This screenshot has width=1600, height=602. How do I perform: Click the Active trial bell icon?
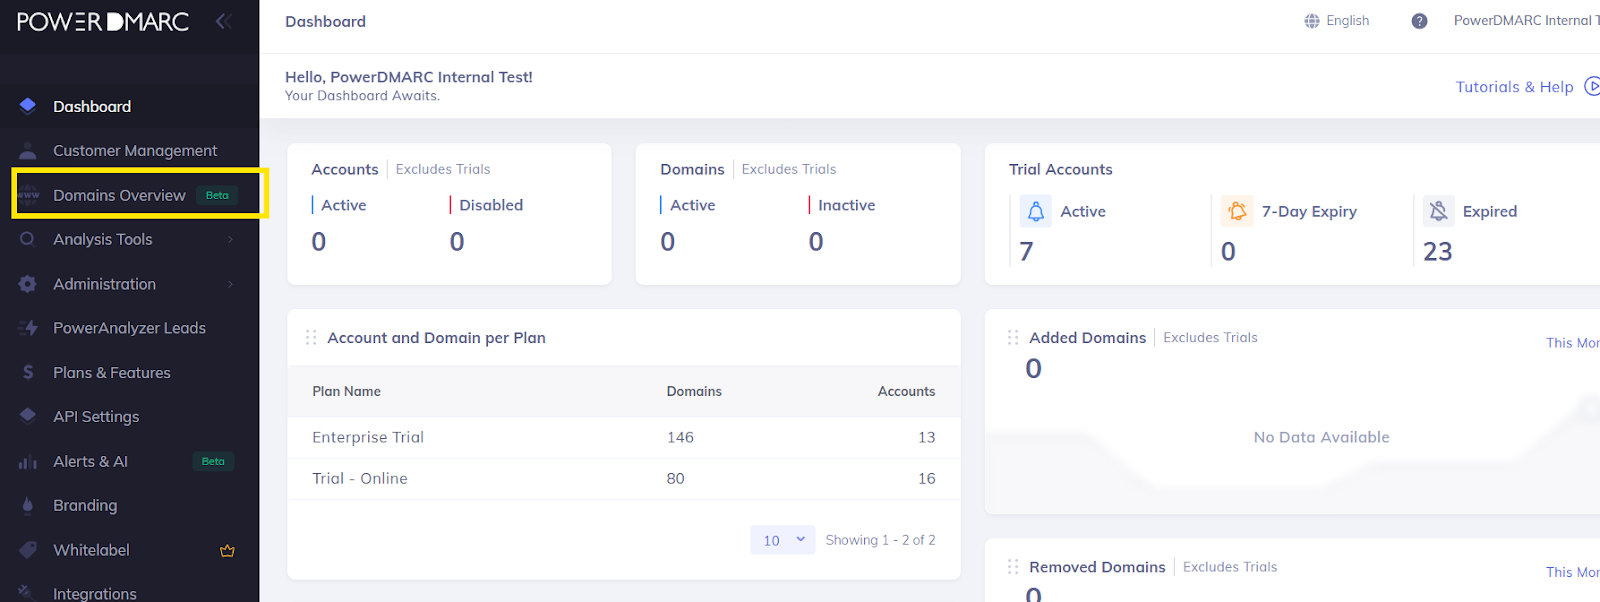pos(1036,211)
